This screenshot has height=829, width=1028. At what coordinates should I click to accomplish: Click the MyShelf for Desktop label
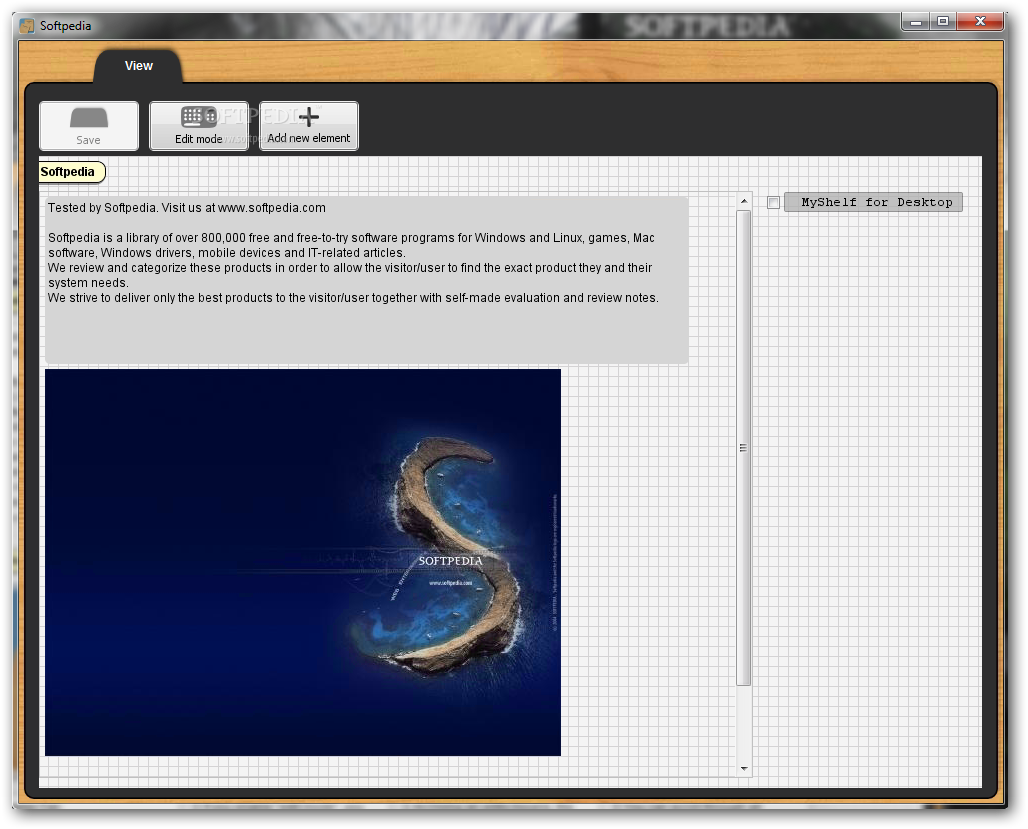[x=873, y=202]
